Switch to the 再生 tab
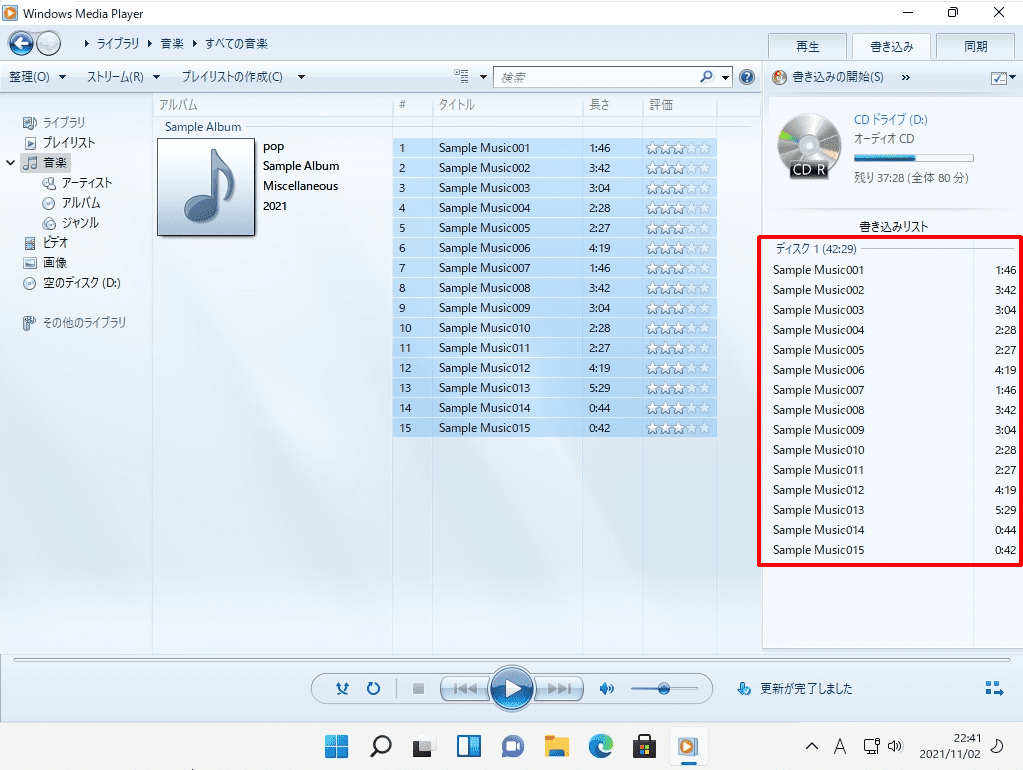This screenshot has width=1023, height=770. click(808, 46)
